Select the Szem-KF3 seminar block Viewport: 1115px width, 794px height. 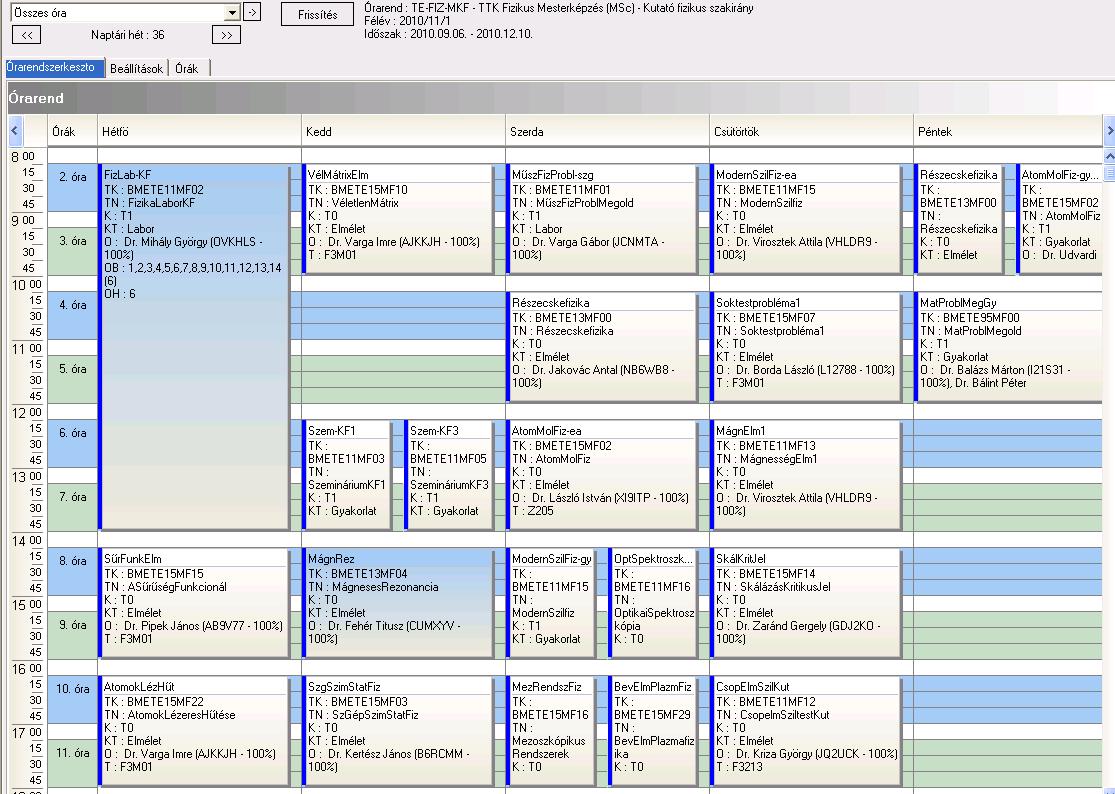pos(449,476)
